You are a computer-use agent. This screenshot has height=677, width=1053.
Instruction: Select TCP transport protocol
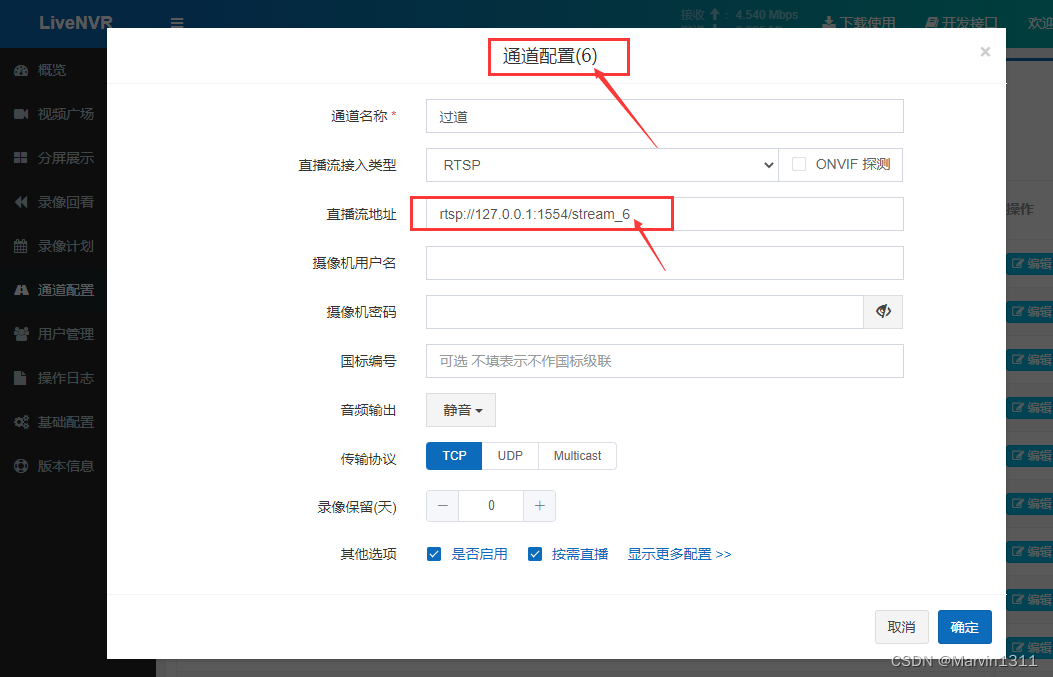click(x=454, y=456)
